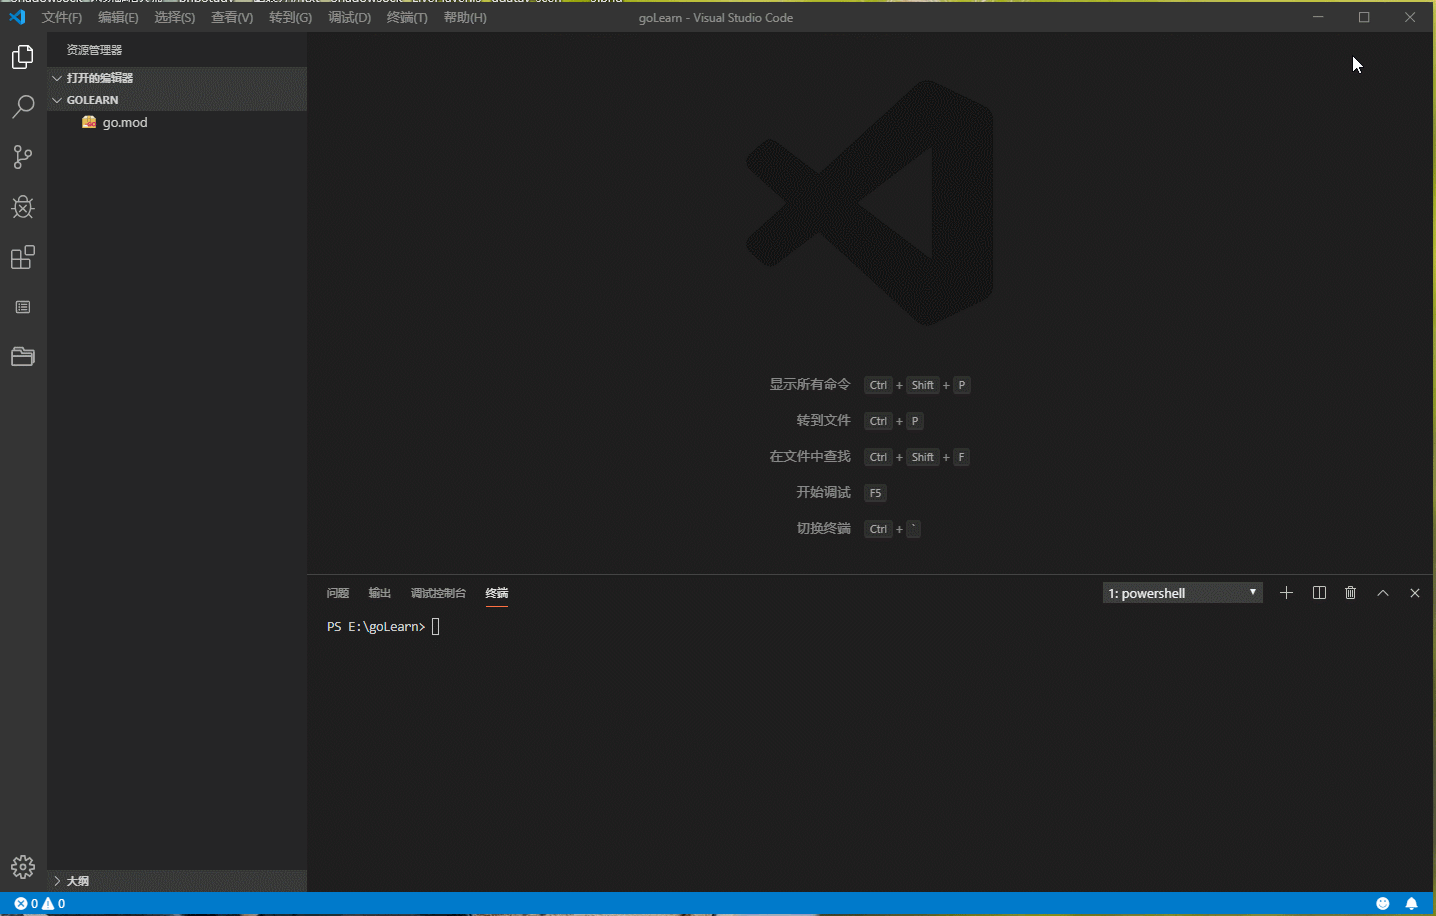
Task: Kill the terminal with trash icon
Action: click(1351, 593)
